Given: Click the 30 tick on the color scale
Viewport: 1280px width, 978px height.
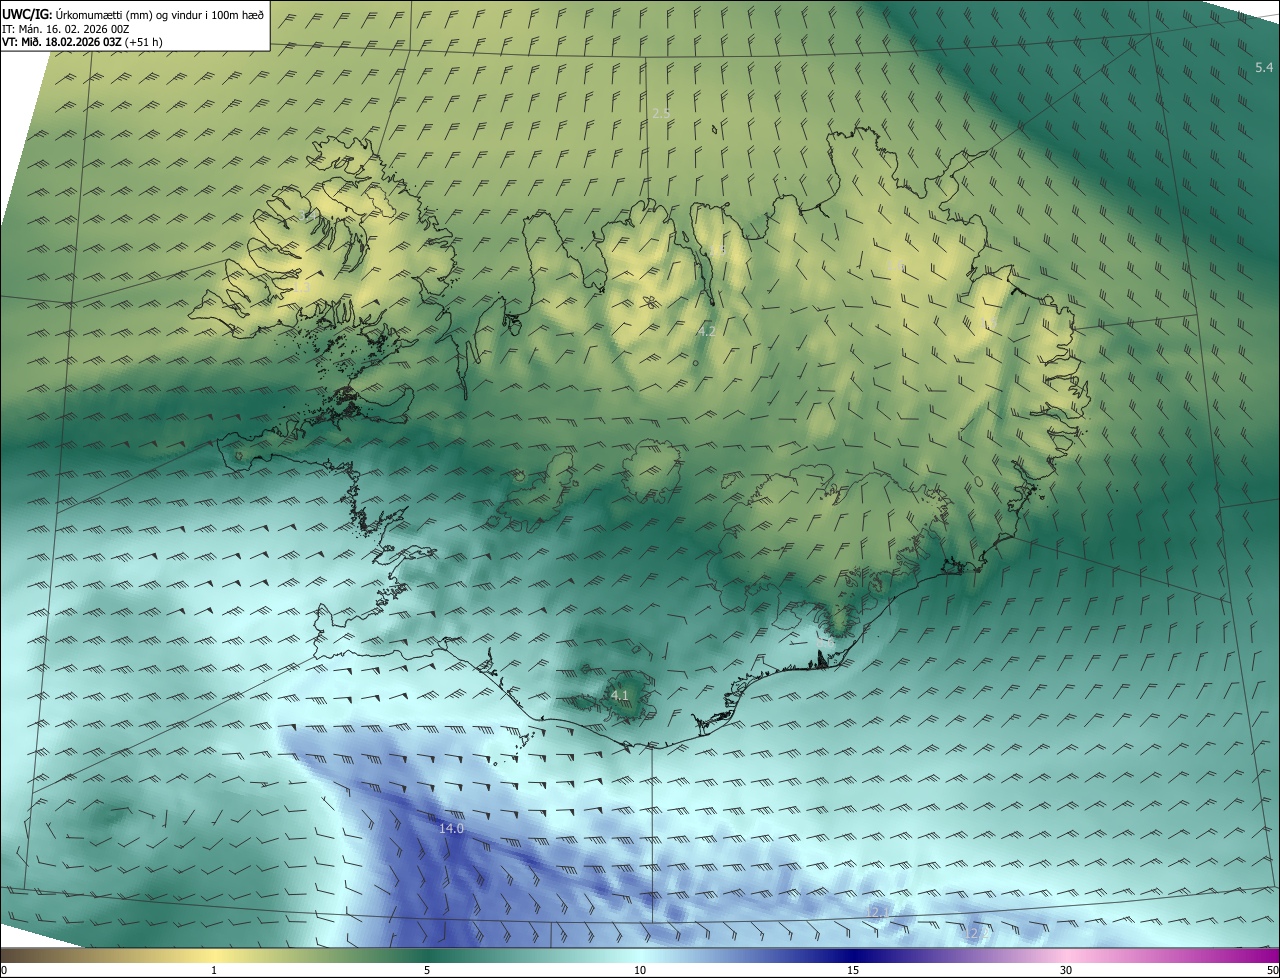Looking at the screenshot, I should (x=1066, y=970).
